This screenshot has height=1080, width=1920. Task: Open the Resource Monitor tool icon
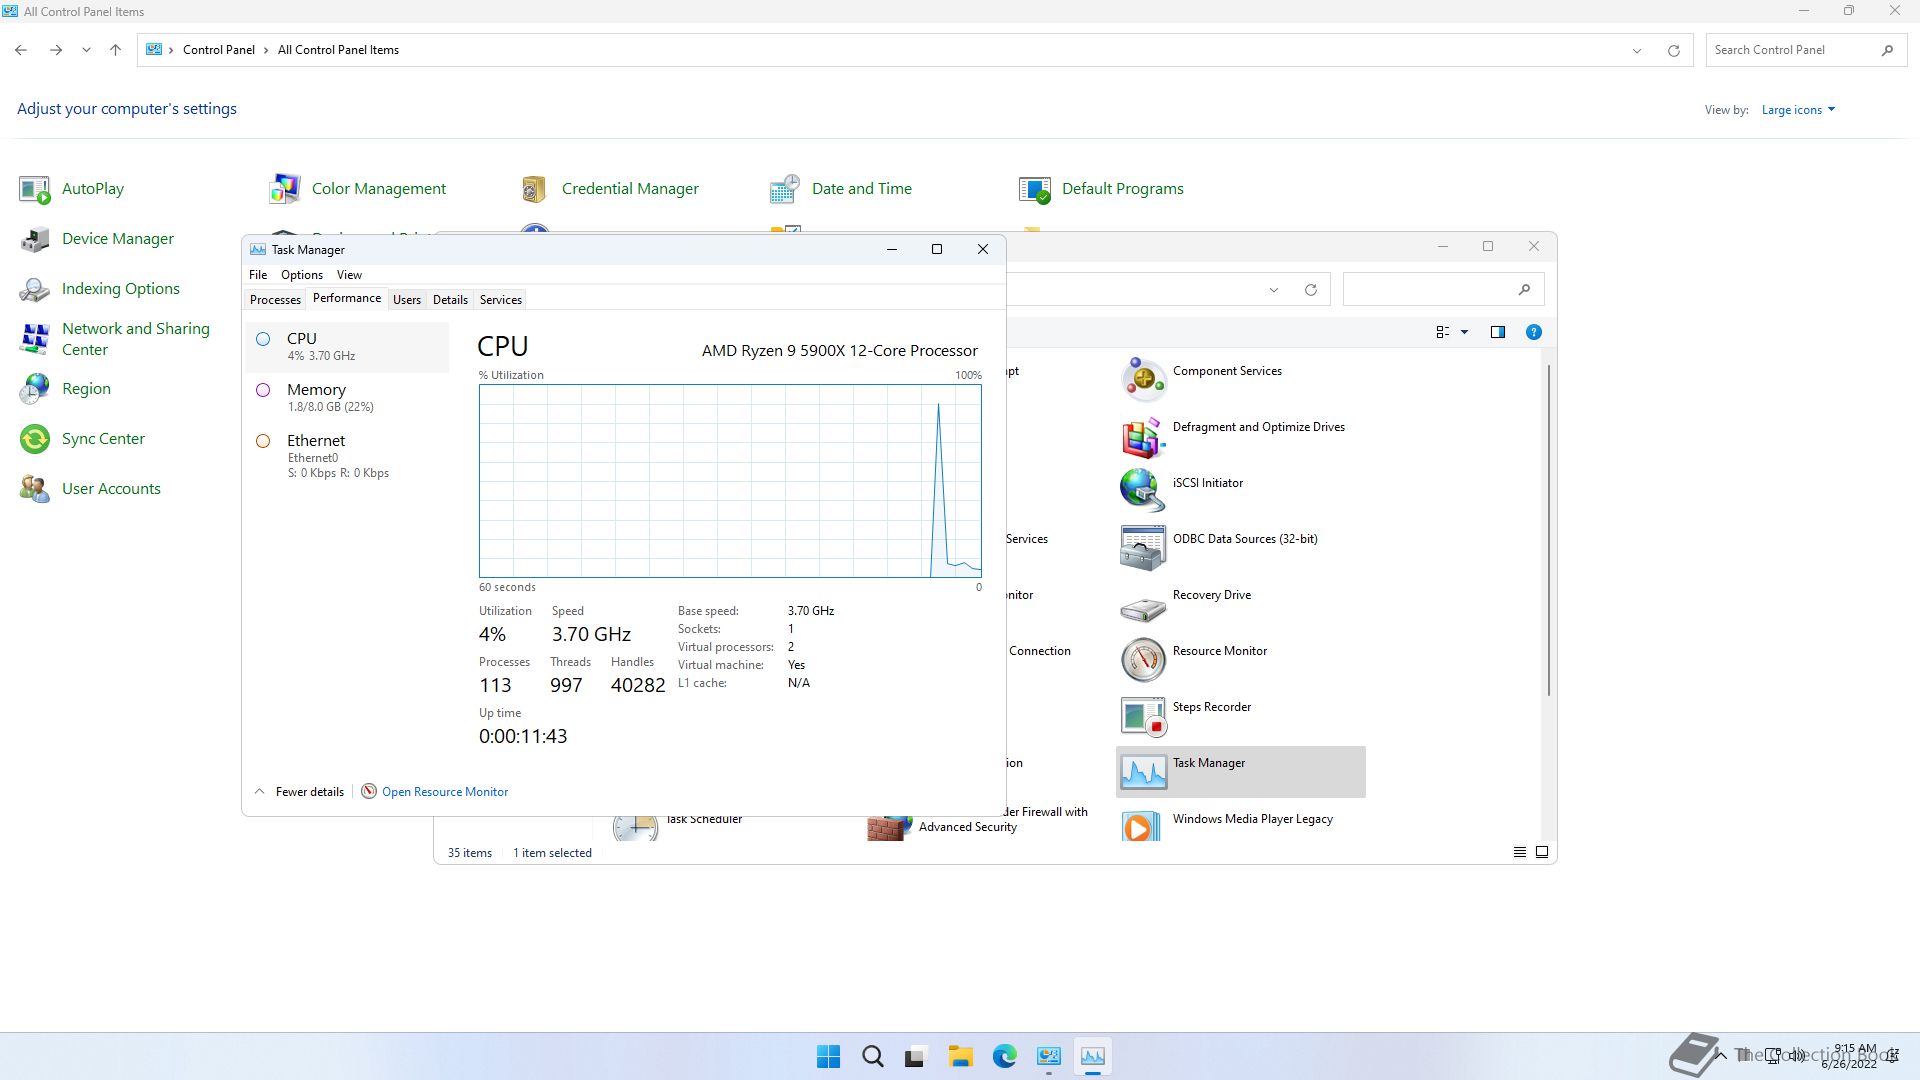1143,659
